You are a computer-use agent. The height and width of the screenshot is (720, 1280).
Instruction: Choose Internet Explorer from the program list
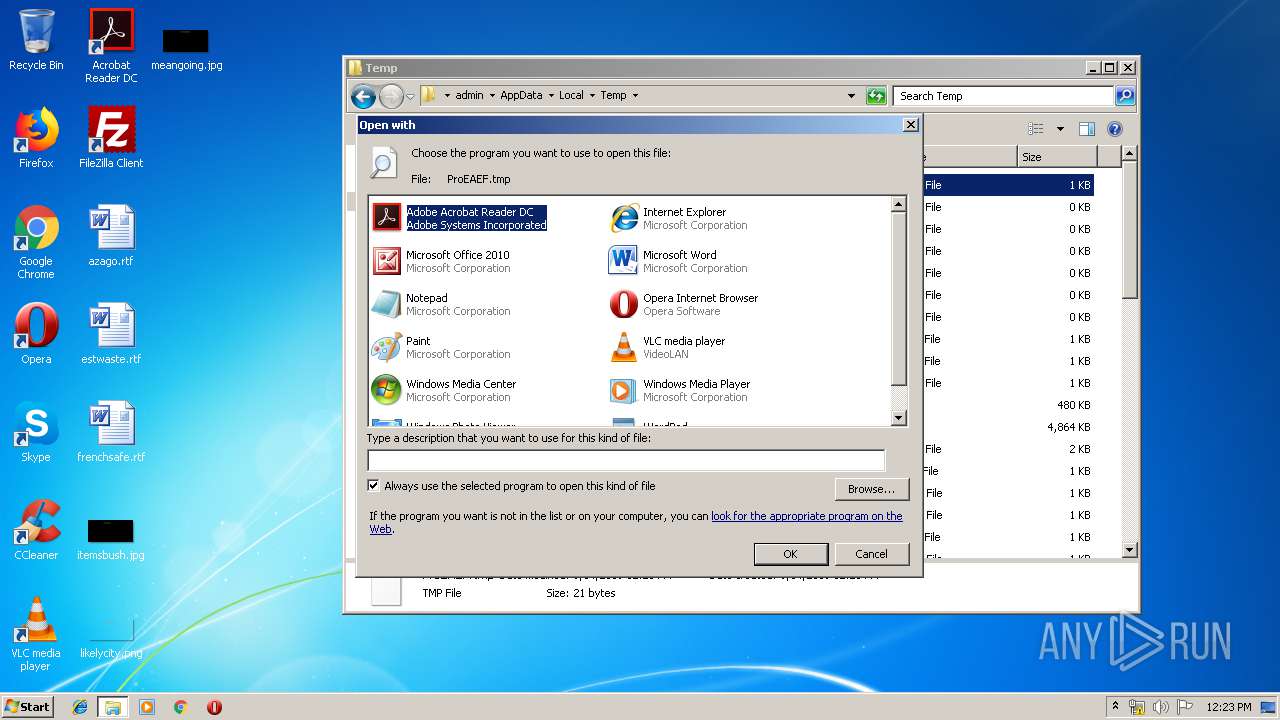679,218
